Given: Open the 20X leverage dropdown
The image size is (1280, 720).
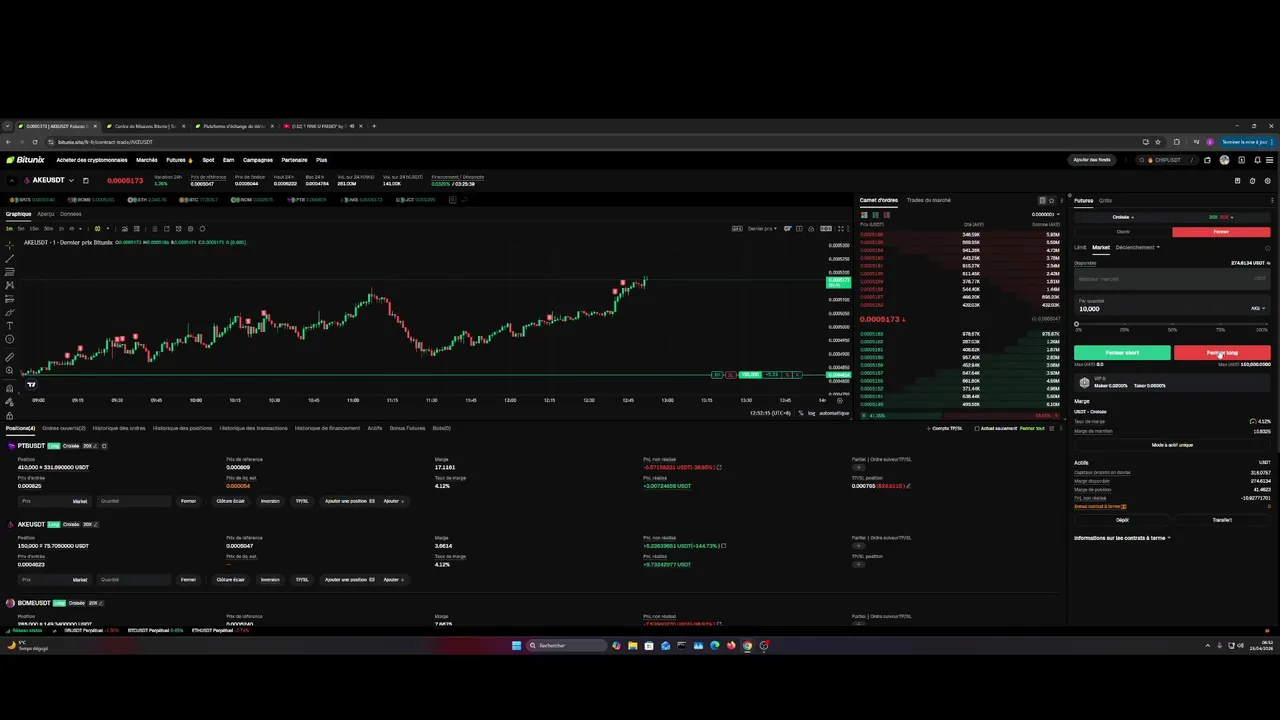Looking at the screenshot, I should point(1221,217).
